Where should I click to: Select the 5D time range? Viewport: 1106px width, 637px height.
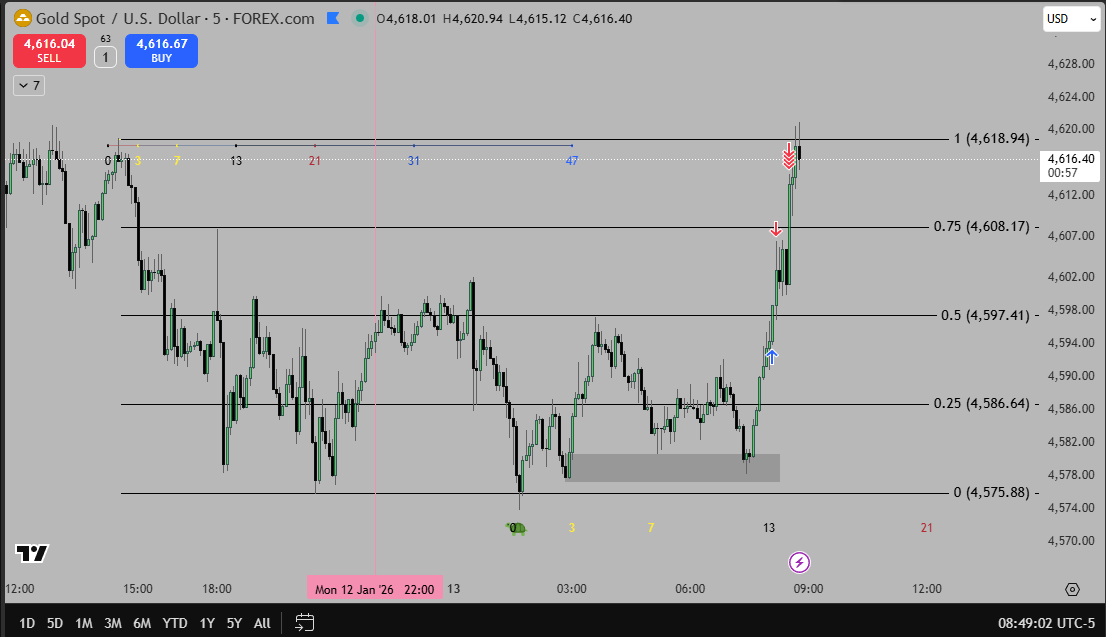point(55,623)
